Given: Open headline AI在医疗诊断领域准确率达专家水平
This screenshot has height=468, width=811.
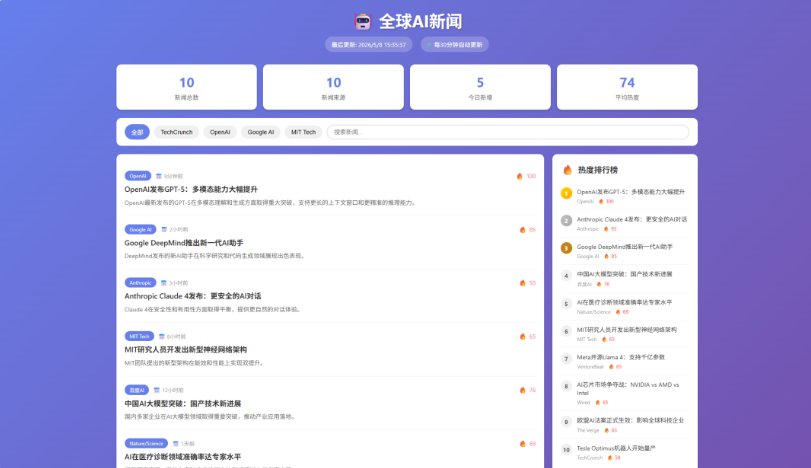Looking at the screenshot, I should 183,457.
